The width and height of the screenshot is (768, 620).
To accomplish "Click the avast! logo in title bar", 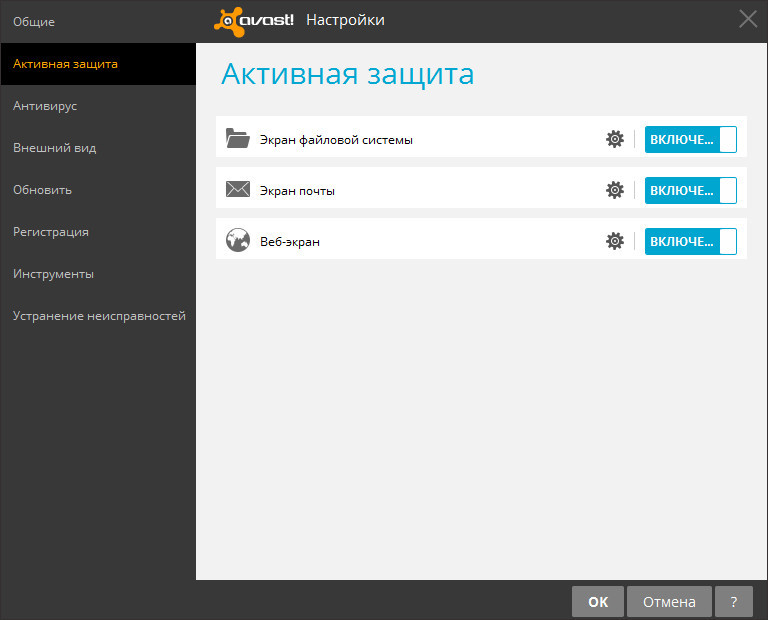I will pyautogui.click(x=254, y=20).
